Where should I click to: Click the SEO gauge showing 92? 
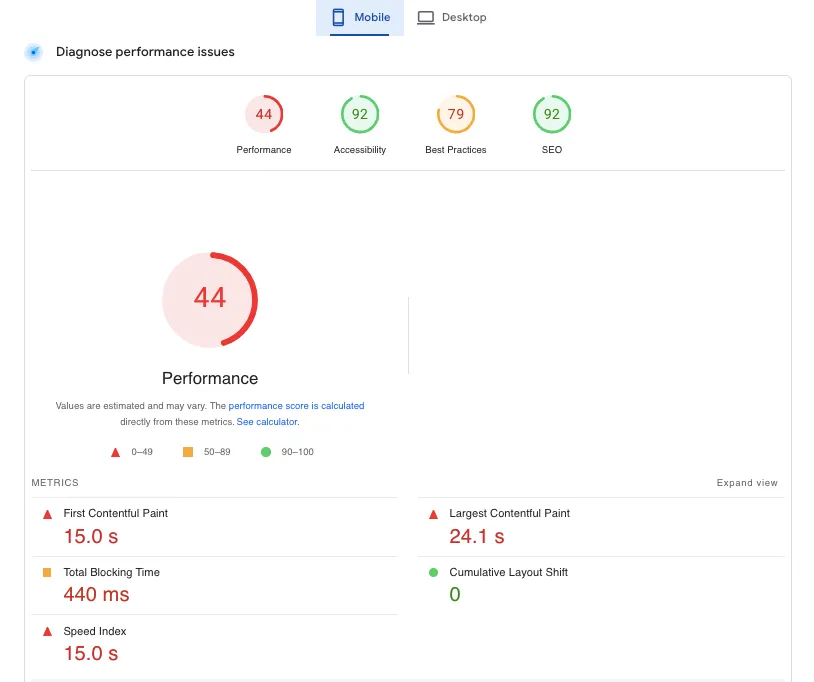click(x=552, y=114)
